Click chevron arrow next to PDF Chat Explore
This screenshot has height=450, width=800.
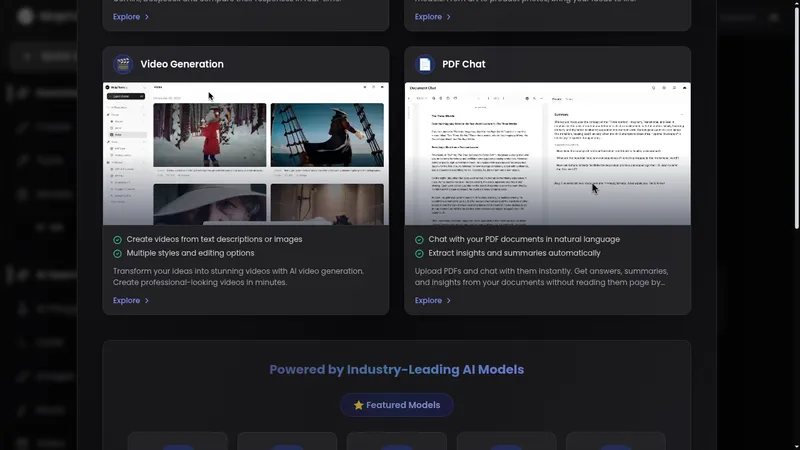tap(448, 301)
